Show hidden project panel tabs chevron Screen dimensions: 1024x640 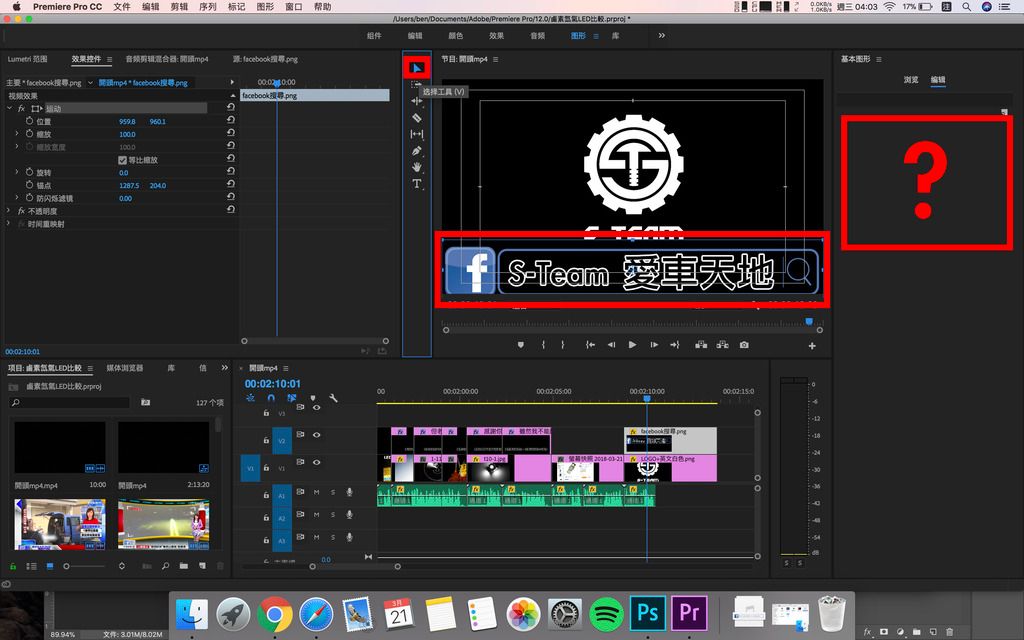coord(225,368)
